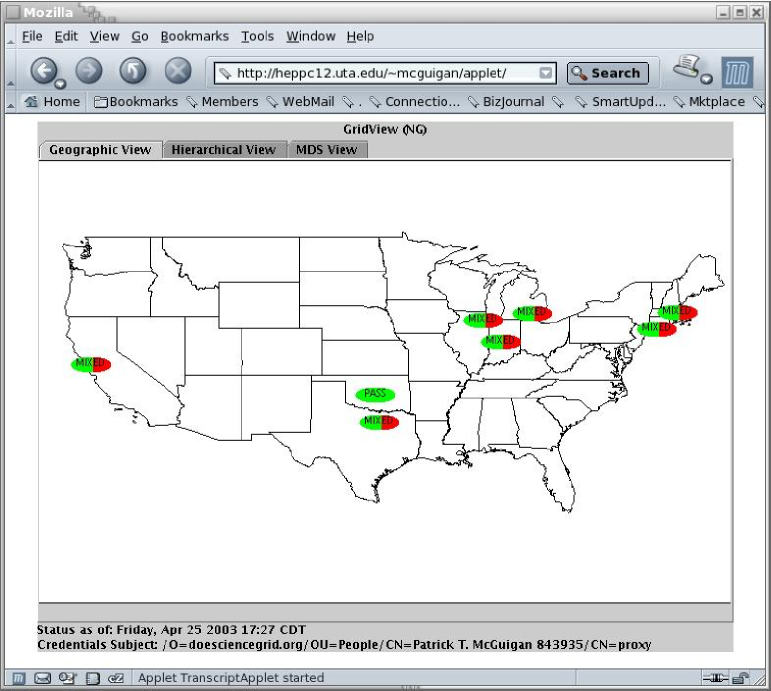Collapse the navigation toolbar with its grippy
Viewport: 771px width, 691px height.
click(x=11, y=71)
